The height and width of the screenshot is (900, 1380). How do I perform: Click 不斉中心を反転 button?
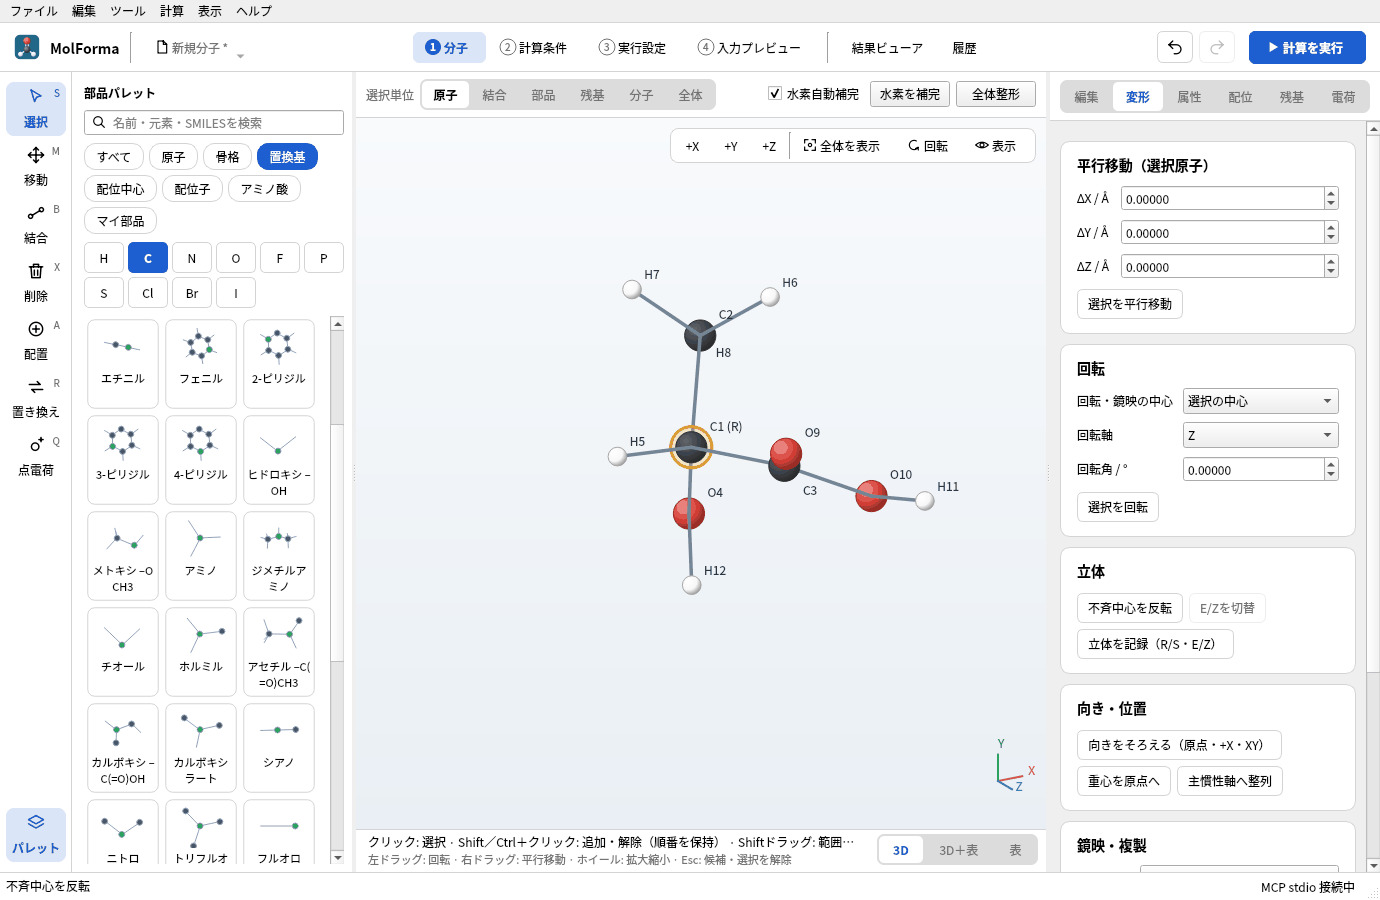click(1130, 608)
